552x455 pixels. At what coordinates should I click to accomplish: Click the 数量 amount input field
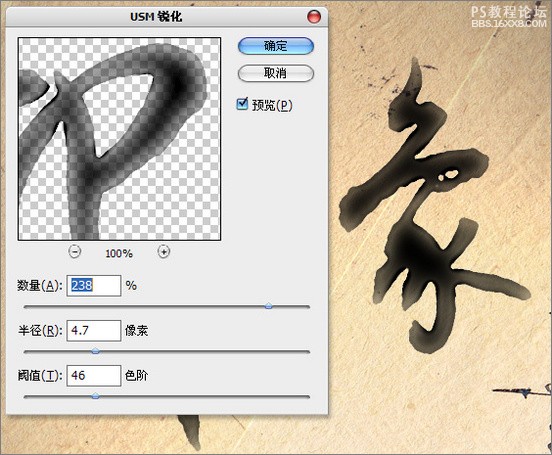point(94,285)
